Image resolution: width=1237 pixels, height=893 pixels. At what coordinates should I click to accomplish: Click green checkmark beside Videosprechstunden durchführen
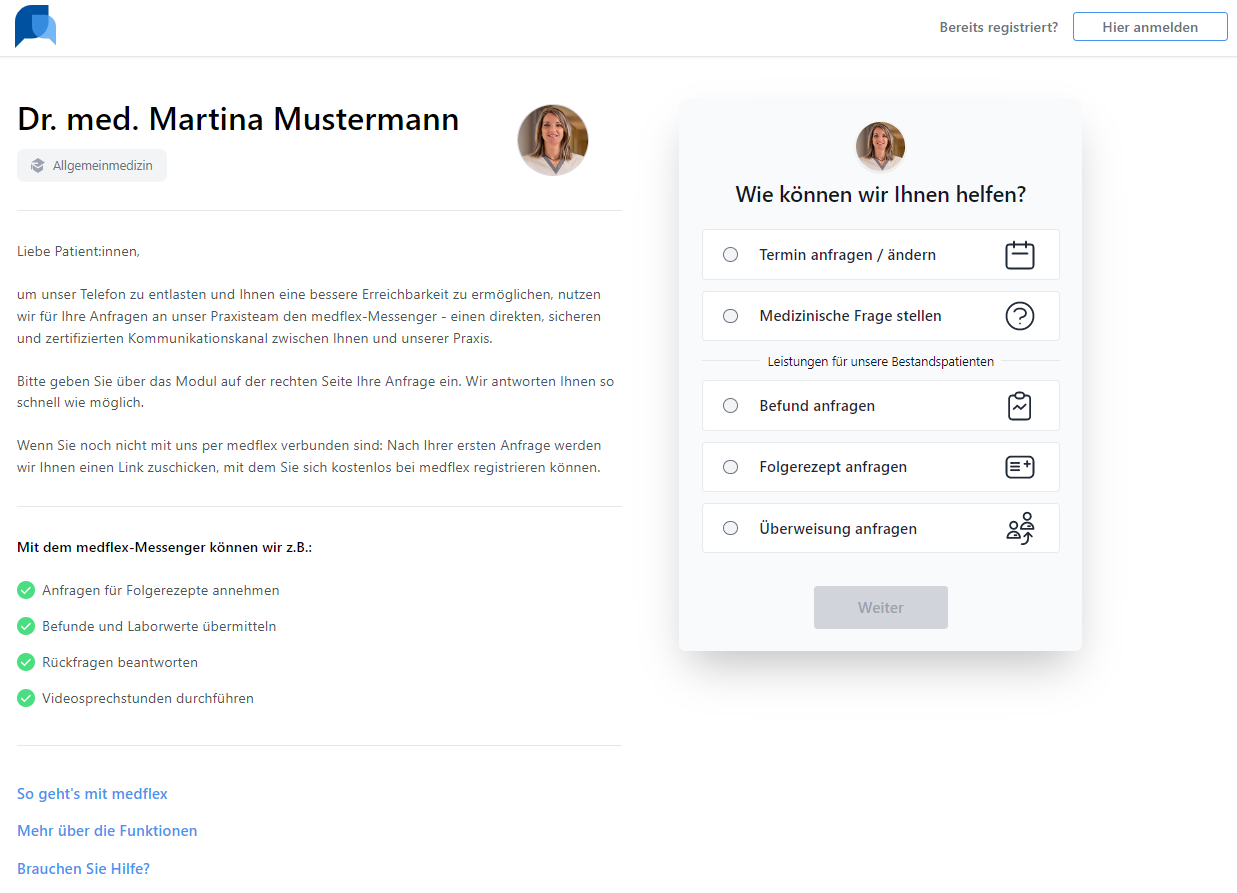click(26, 698)
